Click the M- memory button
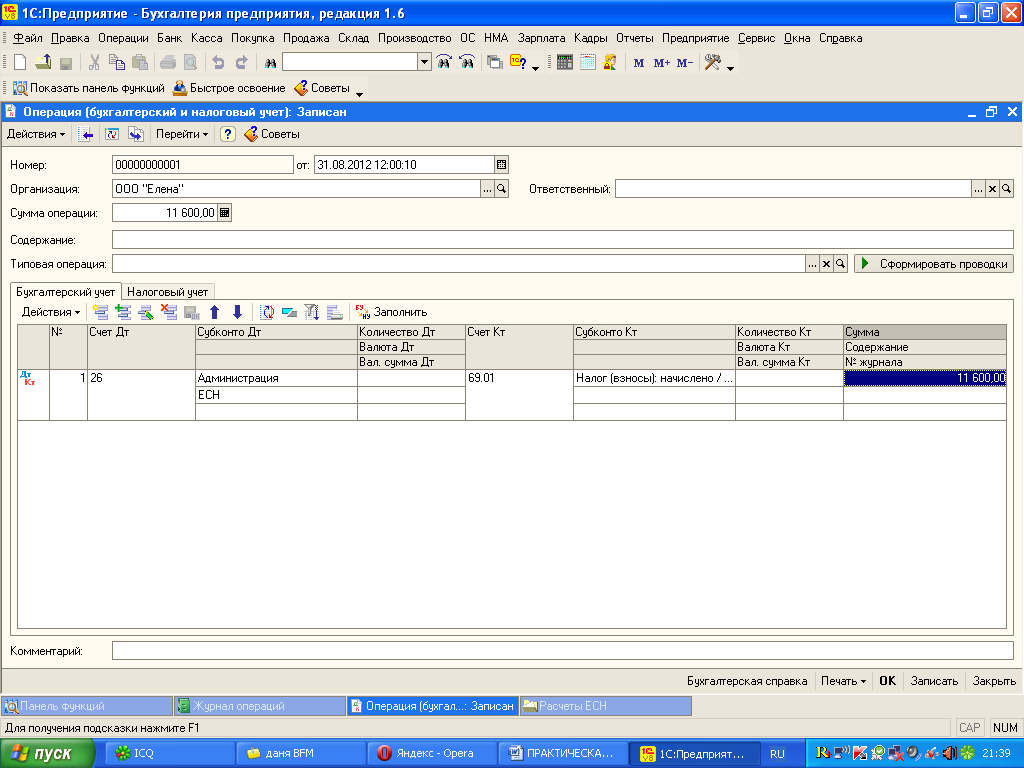Viewport: 1024px width, 768px height. coord(684,63)
